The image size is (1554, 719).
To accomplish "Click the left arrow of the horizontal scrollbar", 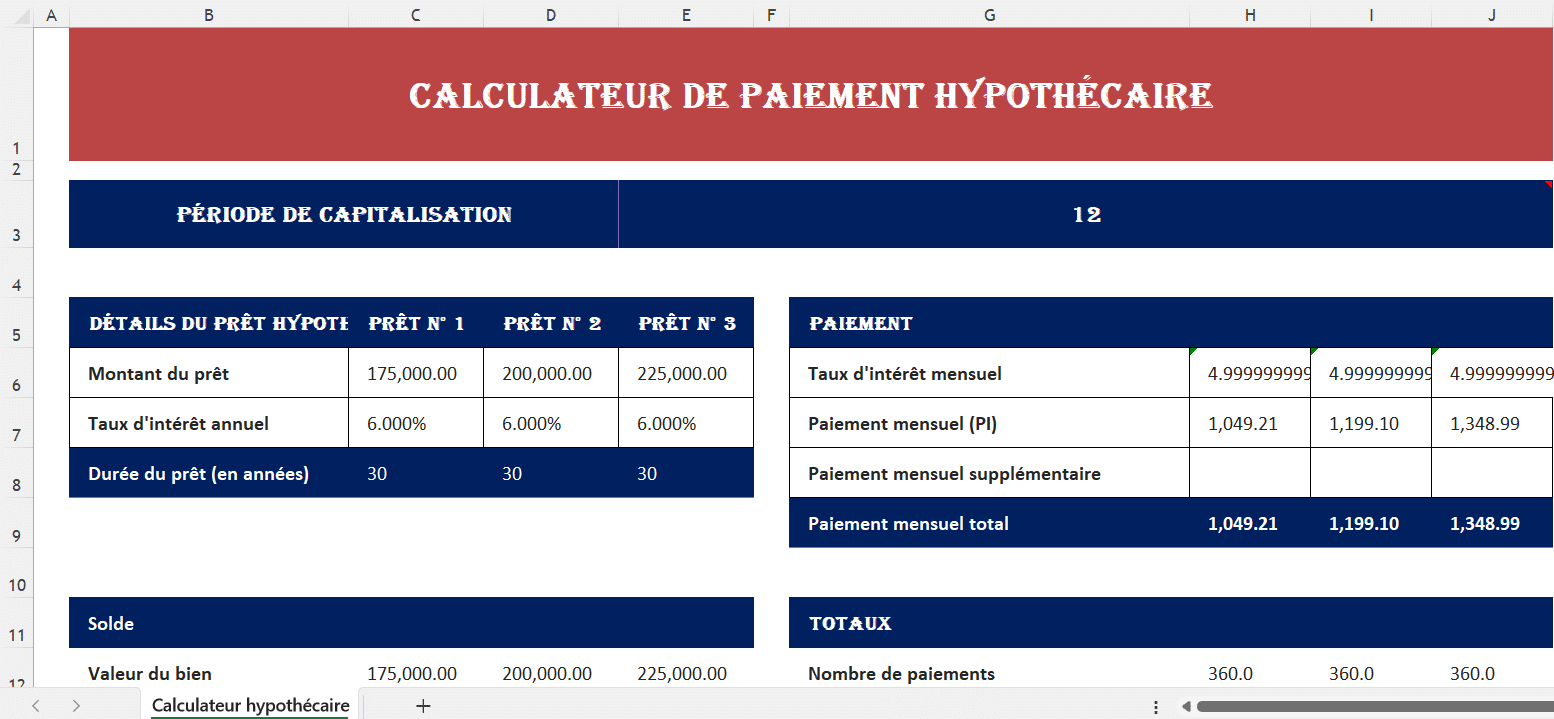I will 1185,706.
